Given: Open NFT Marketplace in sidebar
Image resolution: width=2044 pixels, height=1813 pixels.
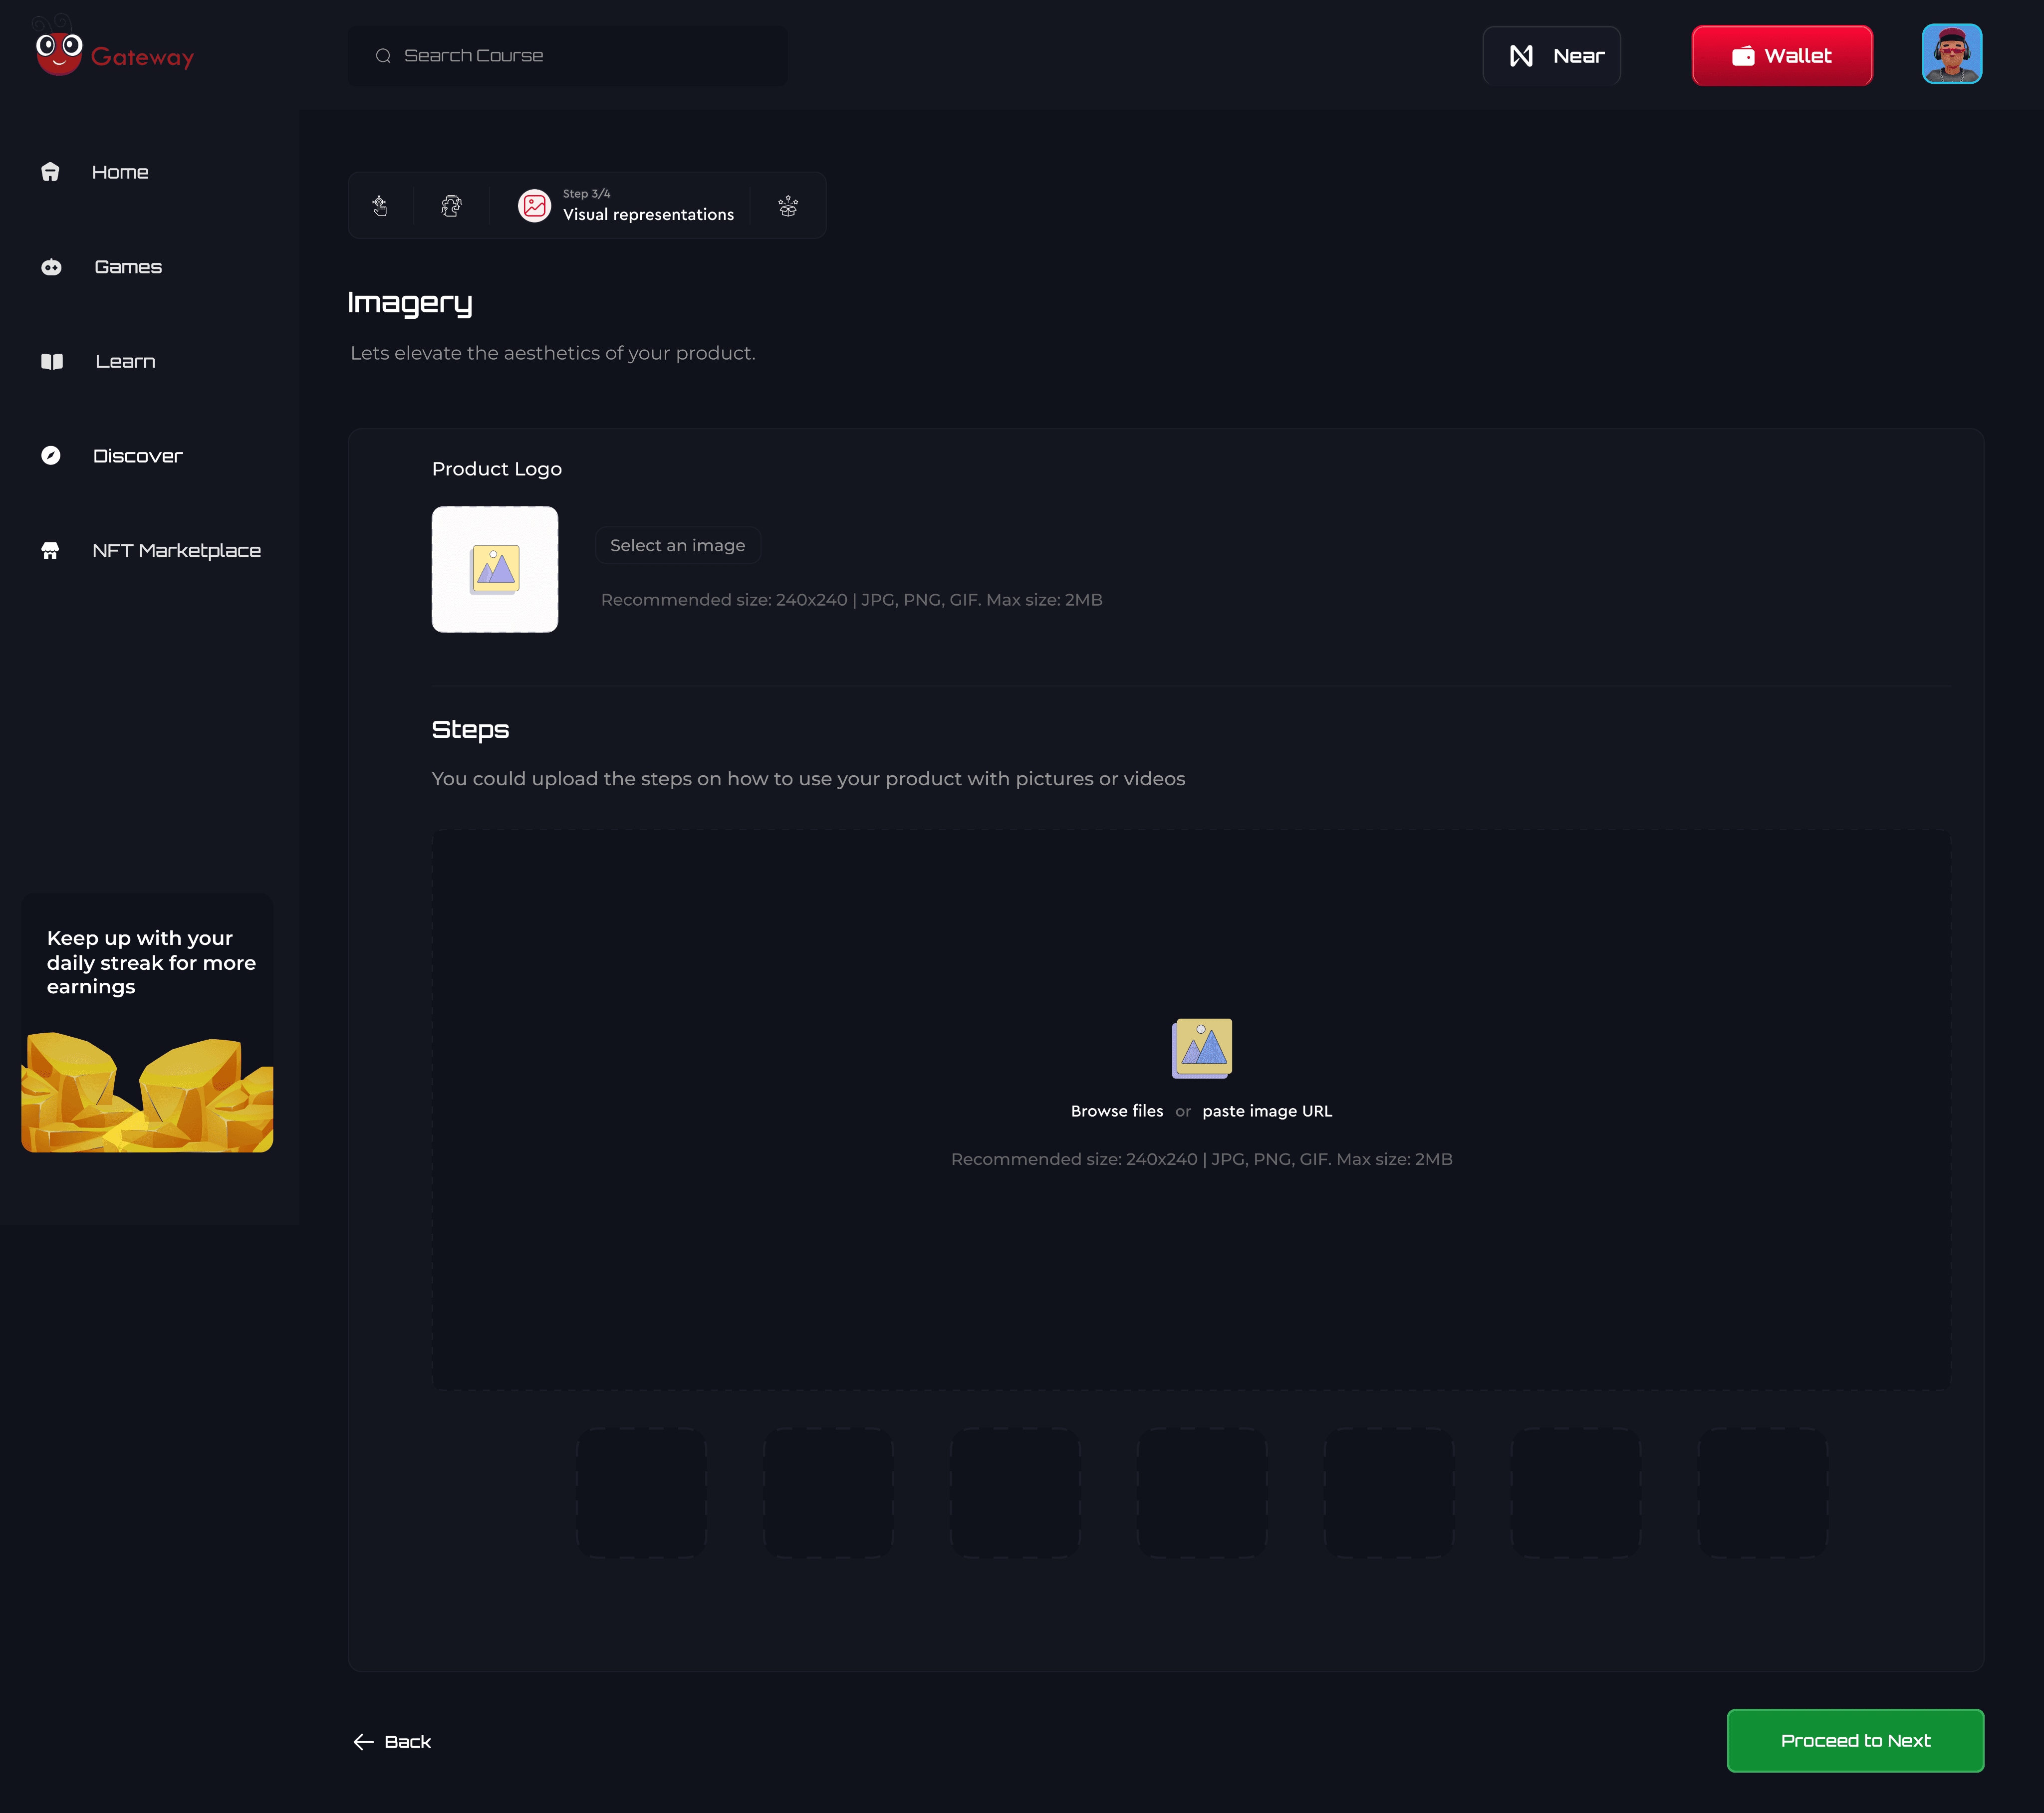Looking at the screenshot, I should click(176, 550).
